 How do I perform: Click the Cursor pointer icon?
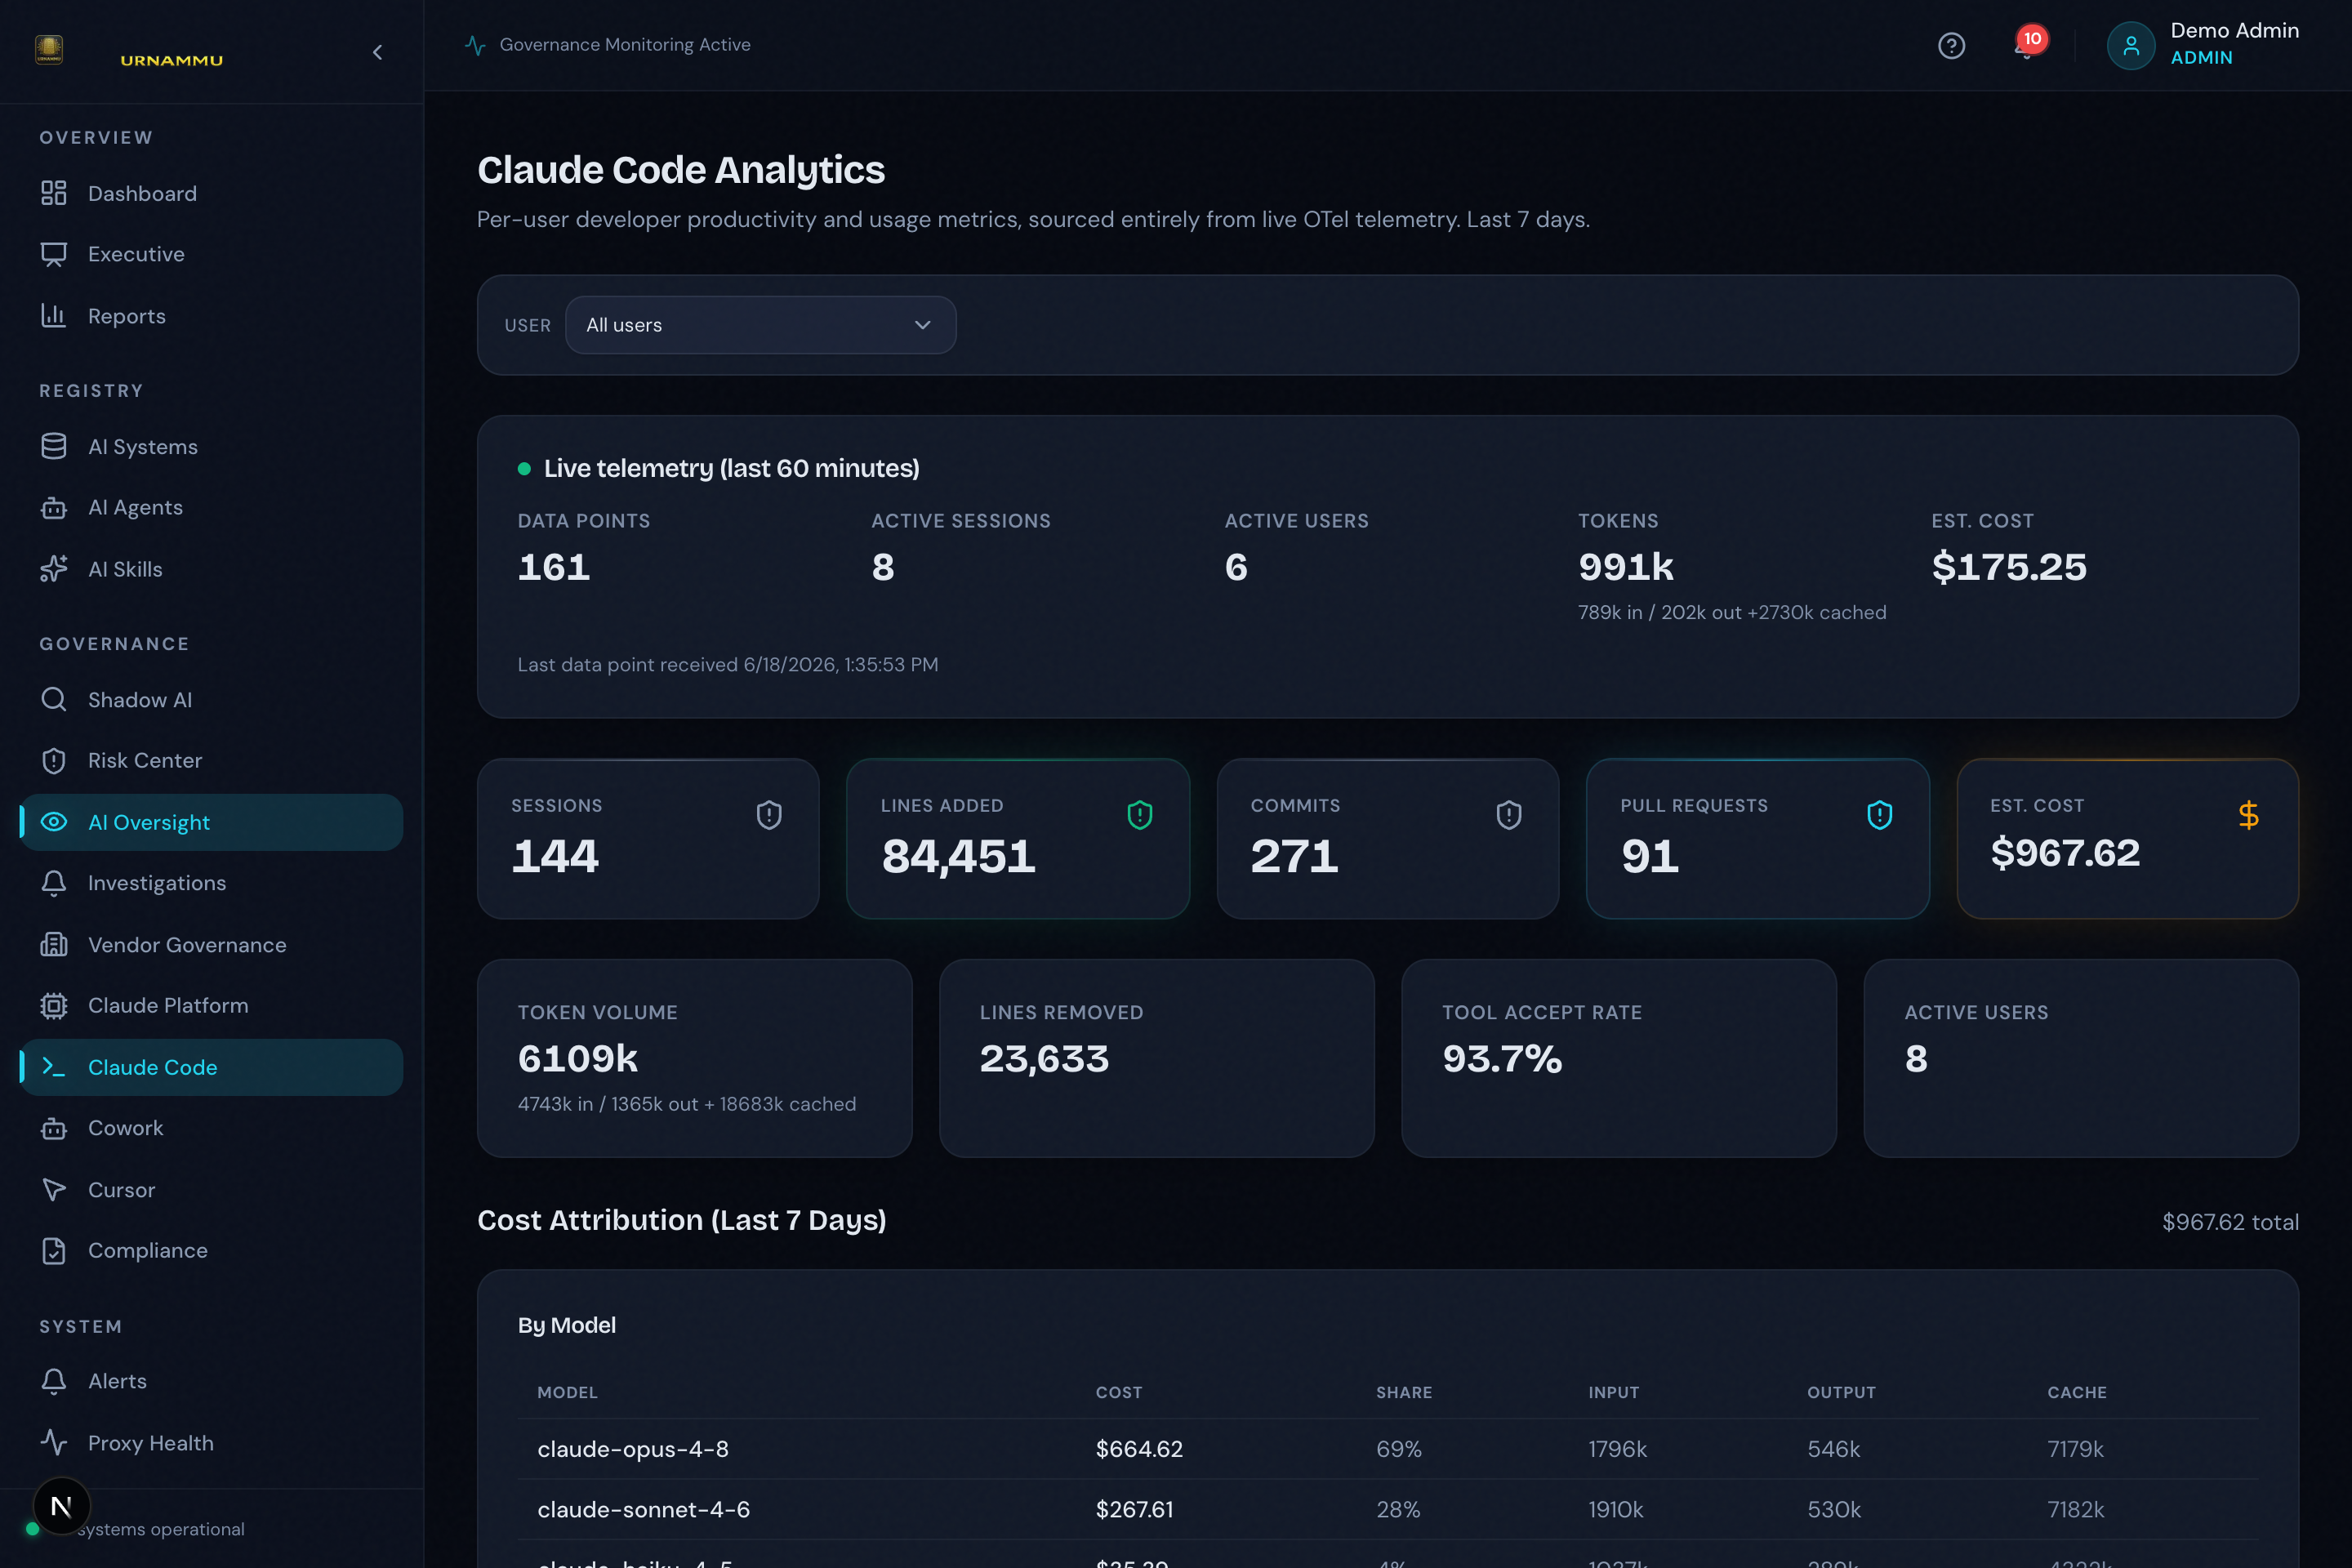pos(54,1190)
